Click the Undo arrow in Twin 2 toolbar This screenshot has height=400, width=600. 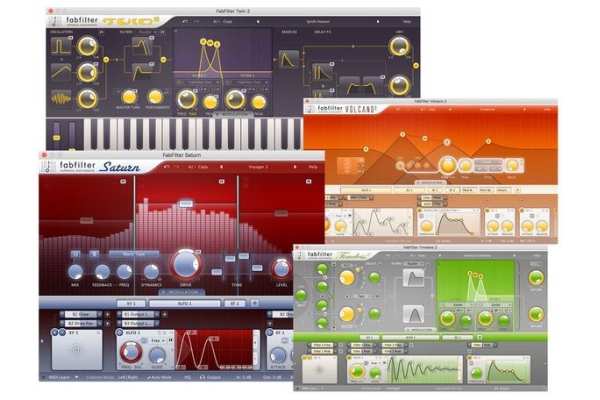(x=185, y=22)
